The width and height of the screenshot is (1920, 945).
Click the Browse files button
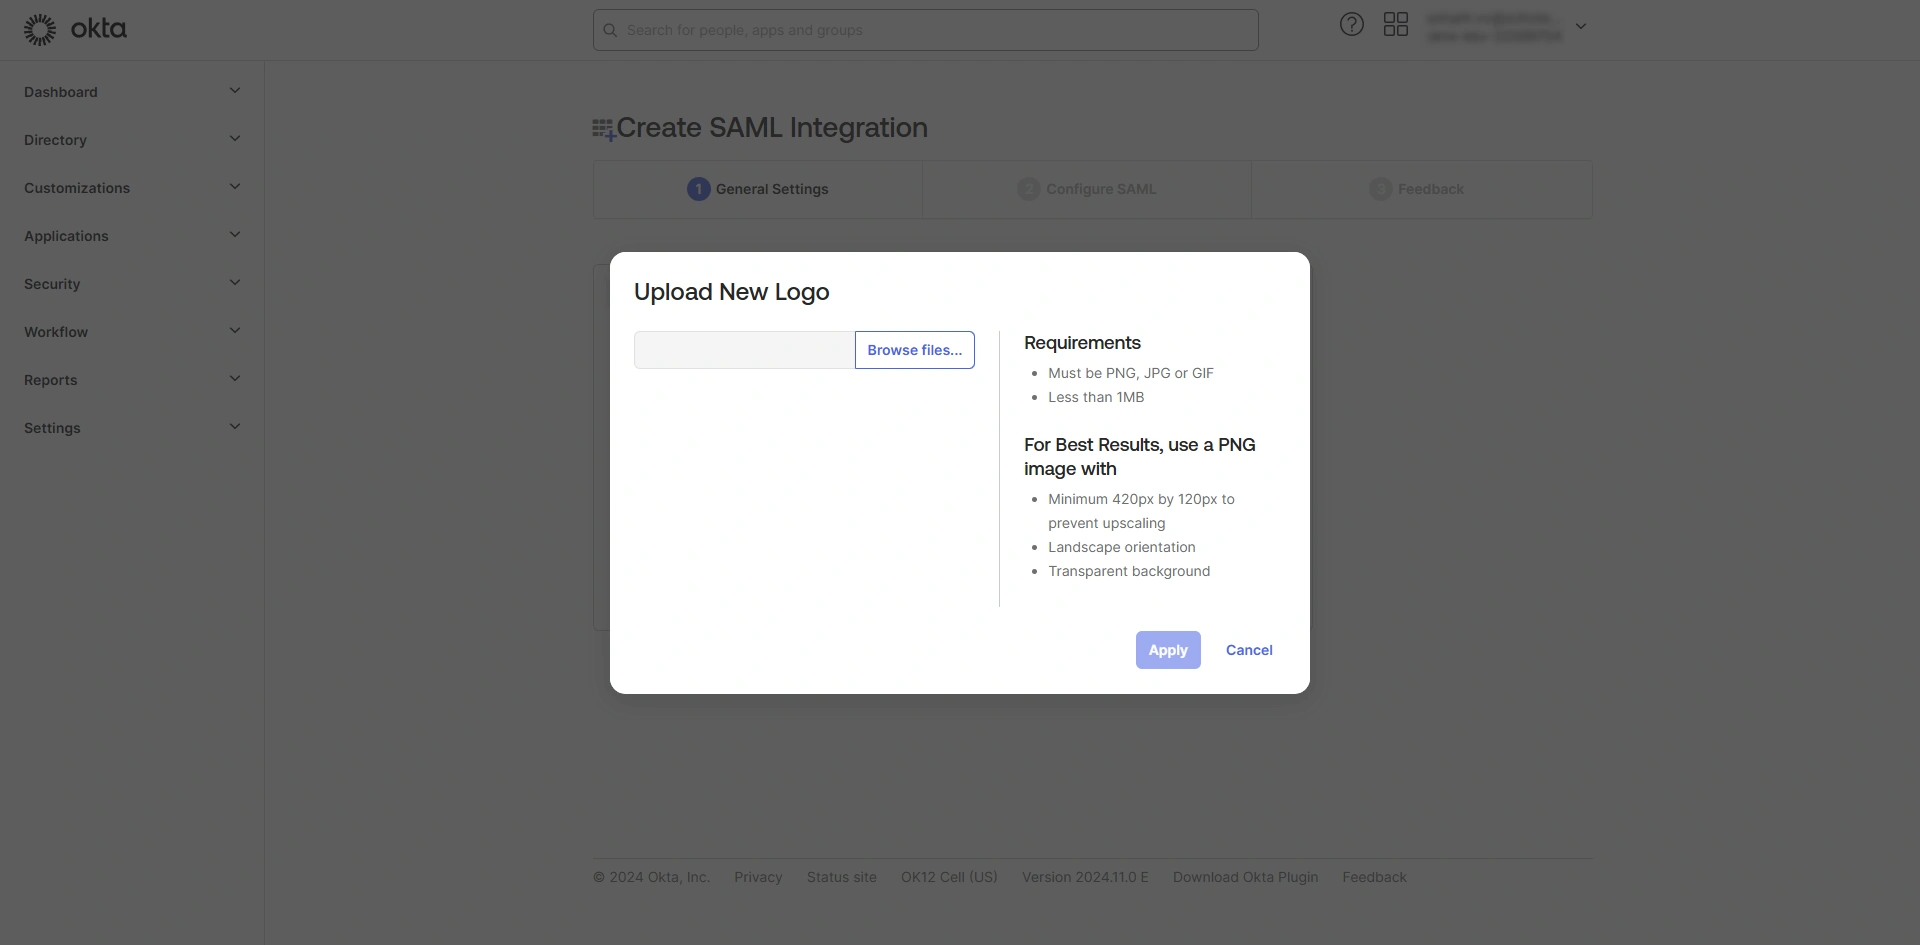914,350
